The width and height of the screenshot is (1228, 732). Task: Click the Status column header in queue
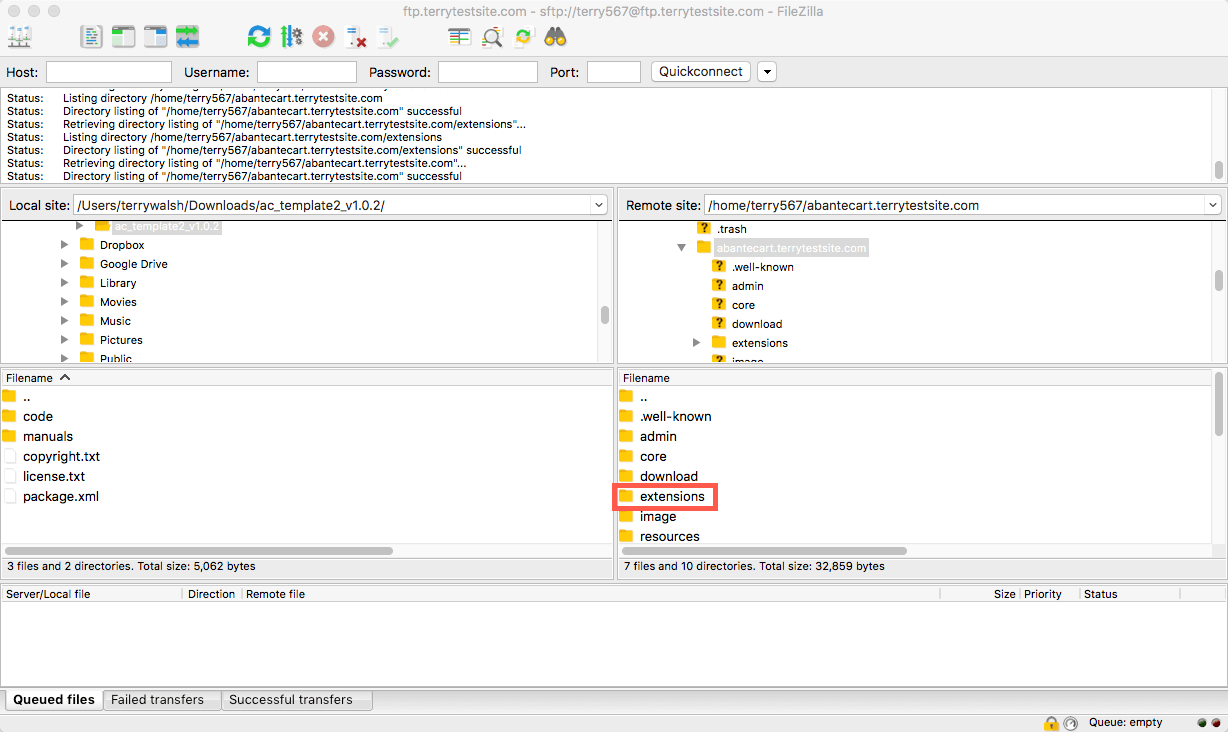coord(1130,594)
